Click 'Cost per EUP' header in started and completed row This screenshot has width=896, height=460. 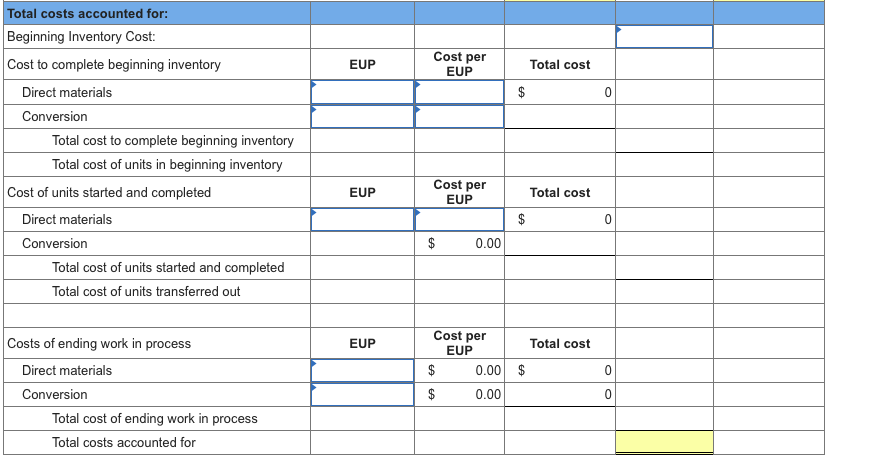tap(459, 192)
